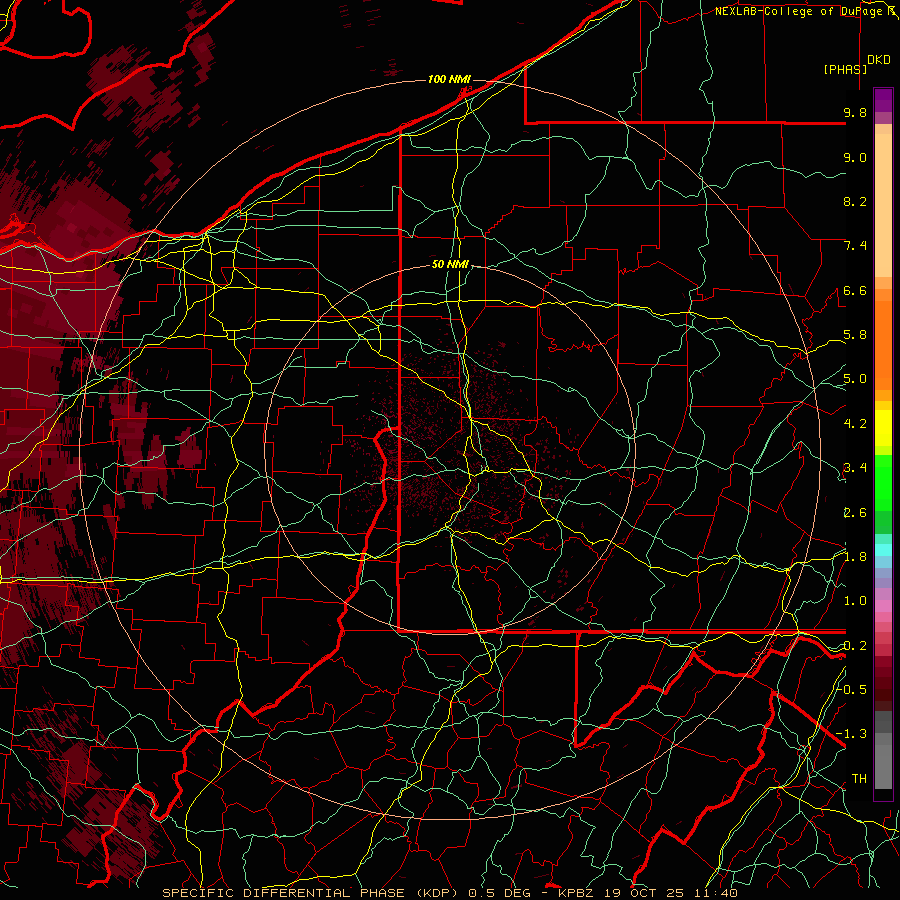This screenshot has height=900, width=900.
Task: Click the cyan segment of the color bar
Action: tap(883, 549)
